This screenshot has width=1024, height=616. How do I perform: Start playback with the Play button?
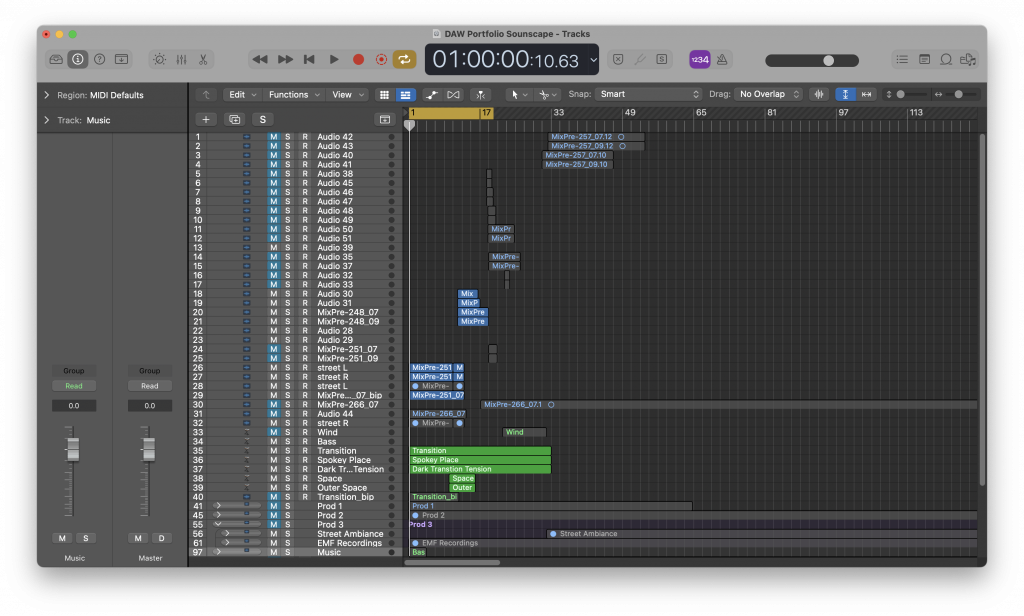pyautogui.click(x=334, y=59)
